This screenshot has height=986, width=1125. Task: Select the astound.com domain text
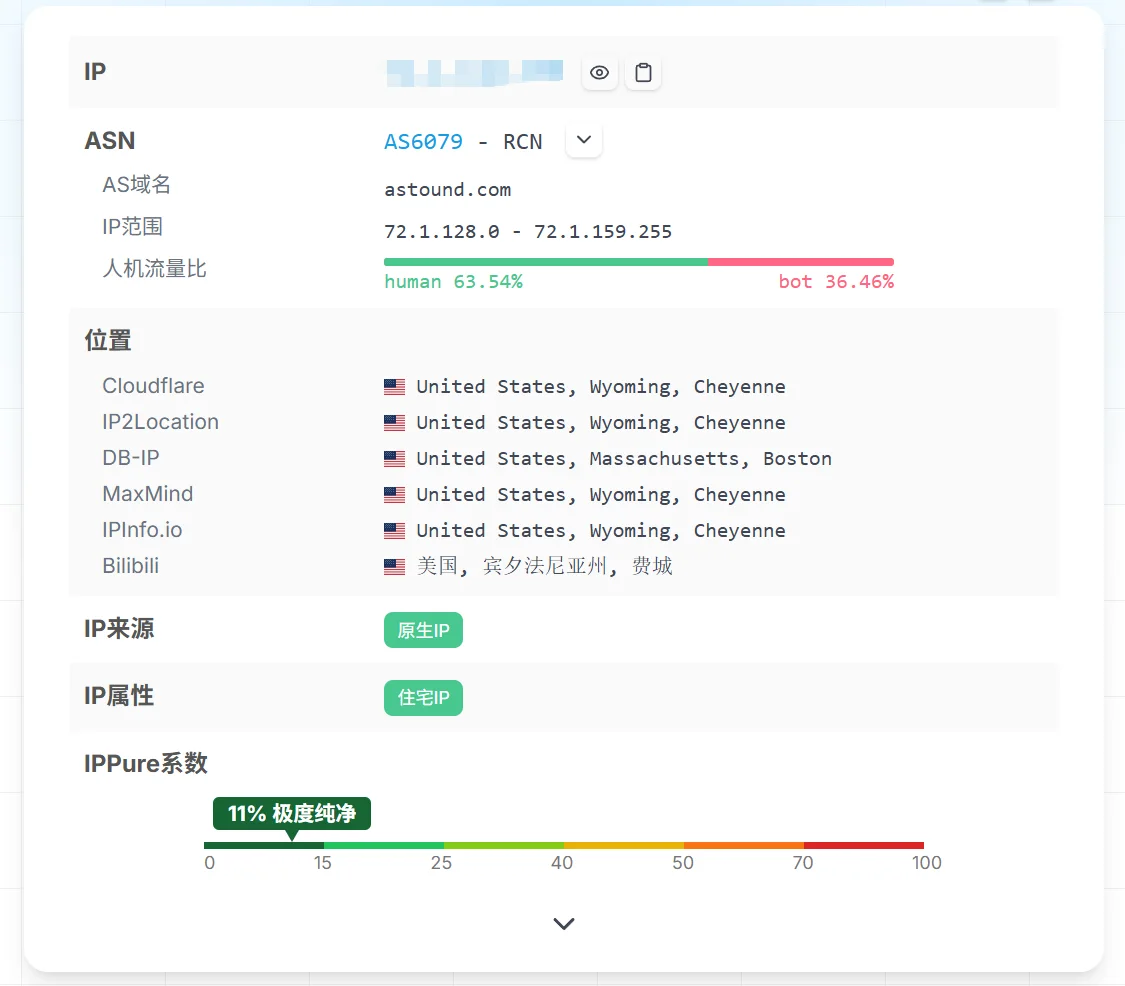click(x=448, y=189)
